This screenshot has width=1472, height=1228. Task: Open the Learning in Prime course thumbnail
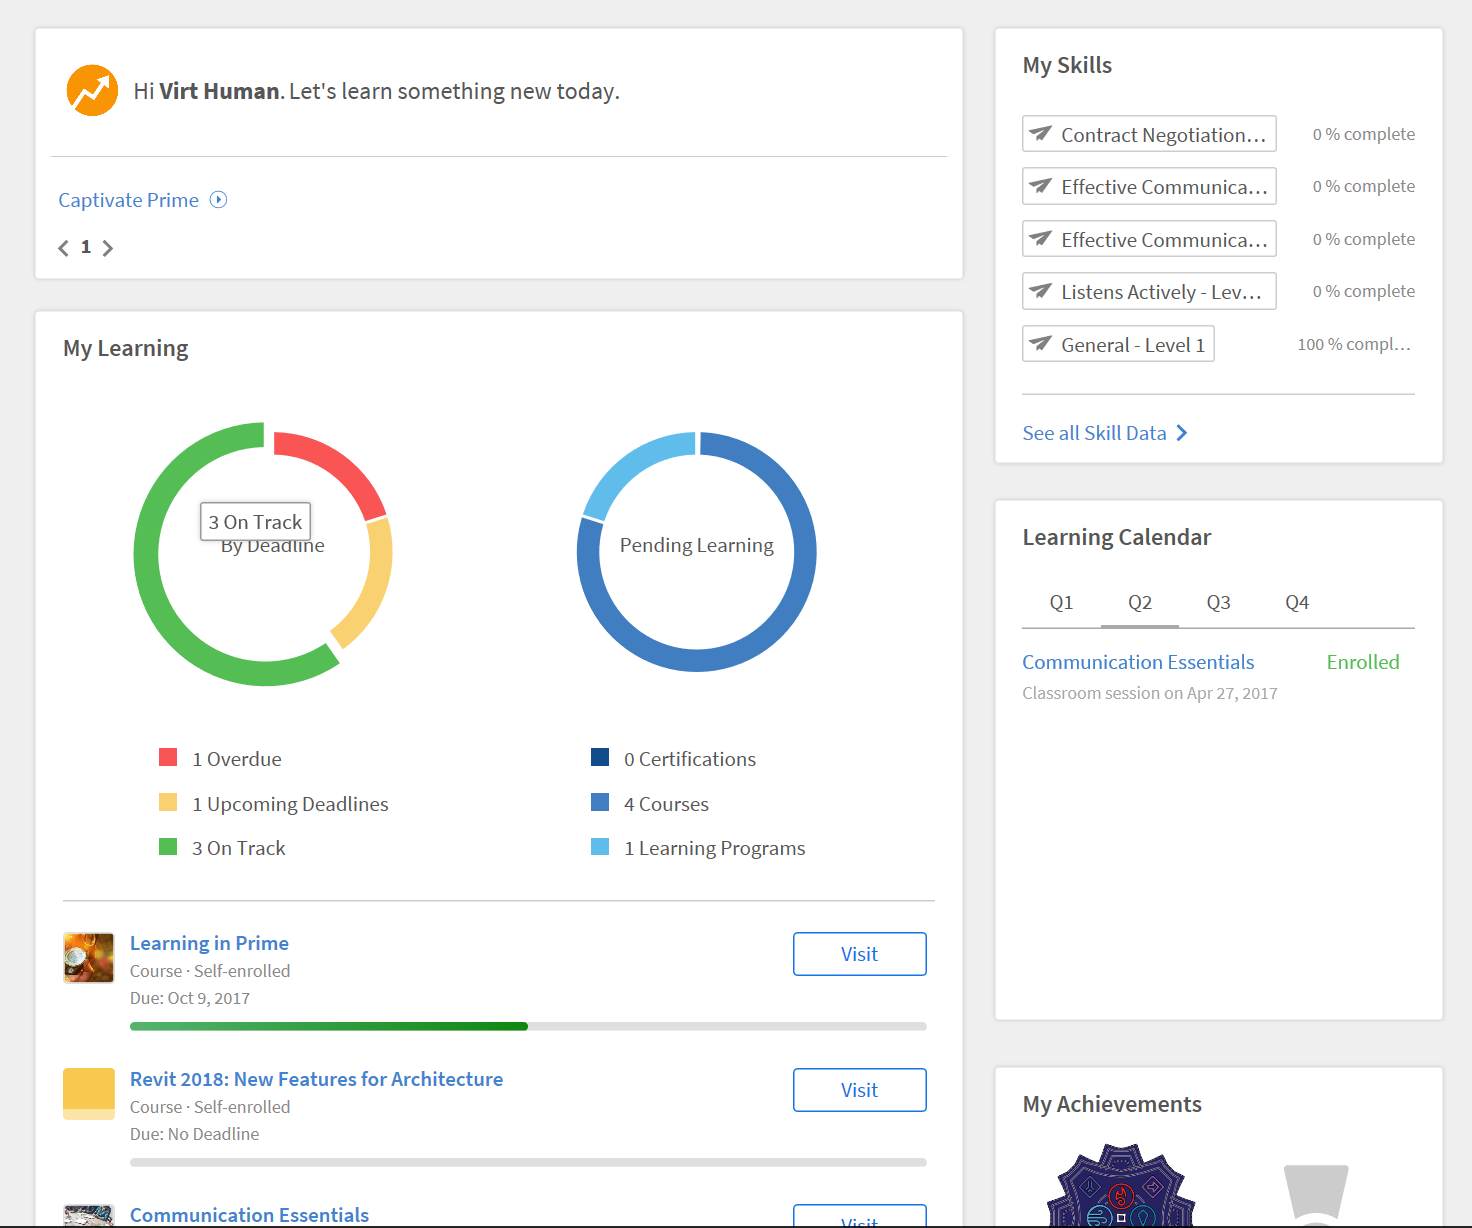point(89,958)
